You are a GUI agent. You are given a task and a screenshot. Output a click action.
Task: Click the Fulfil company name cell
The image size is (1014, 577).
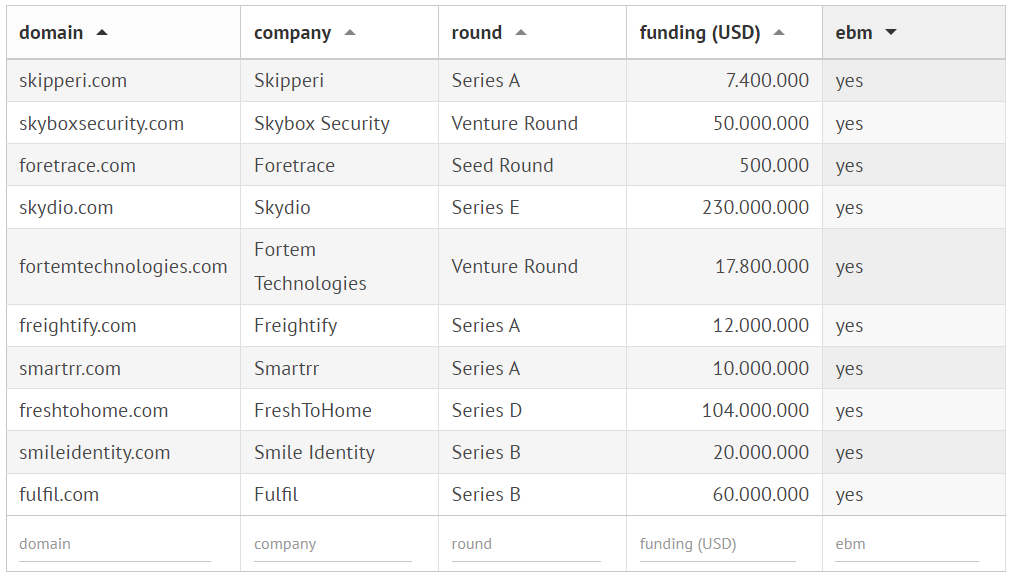click(x=276, y=495)
